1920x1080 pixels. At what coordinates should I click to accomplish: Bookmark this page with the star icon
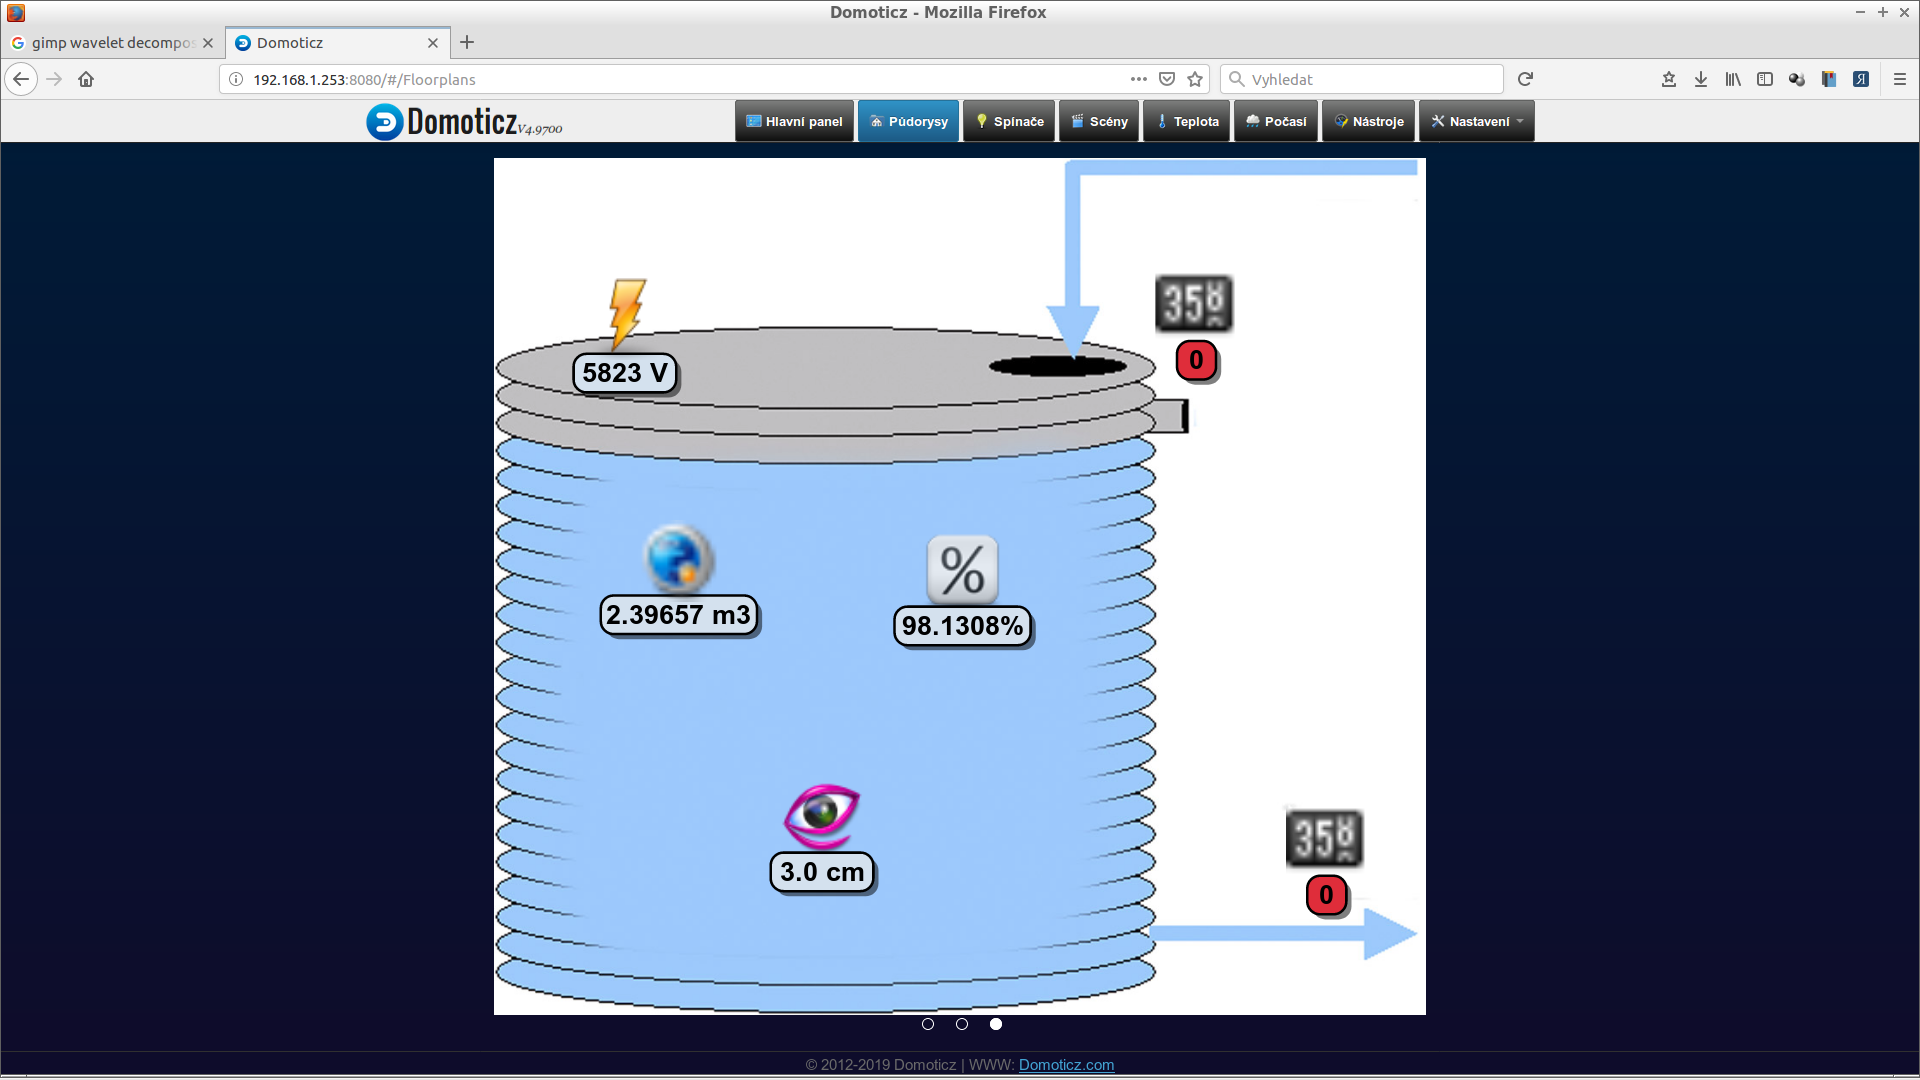[1195, 79]
